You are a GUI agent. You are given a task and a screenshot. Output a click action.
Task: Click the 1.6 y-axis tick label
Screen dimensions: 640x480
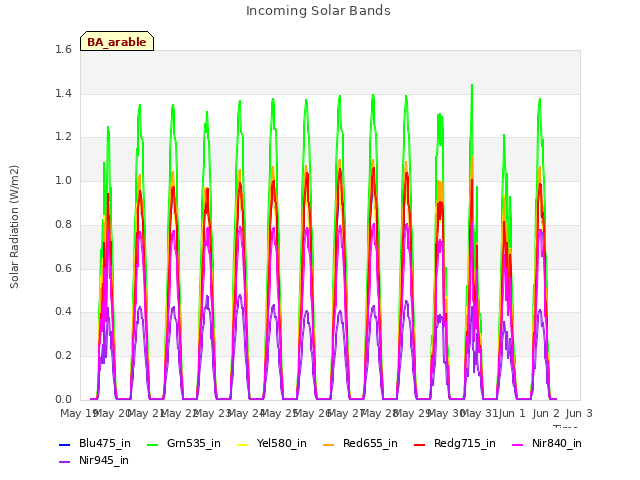coord(63,49)
